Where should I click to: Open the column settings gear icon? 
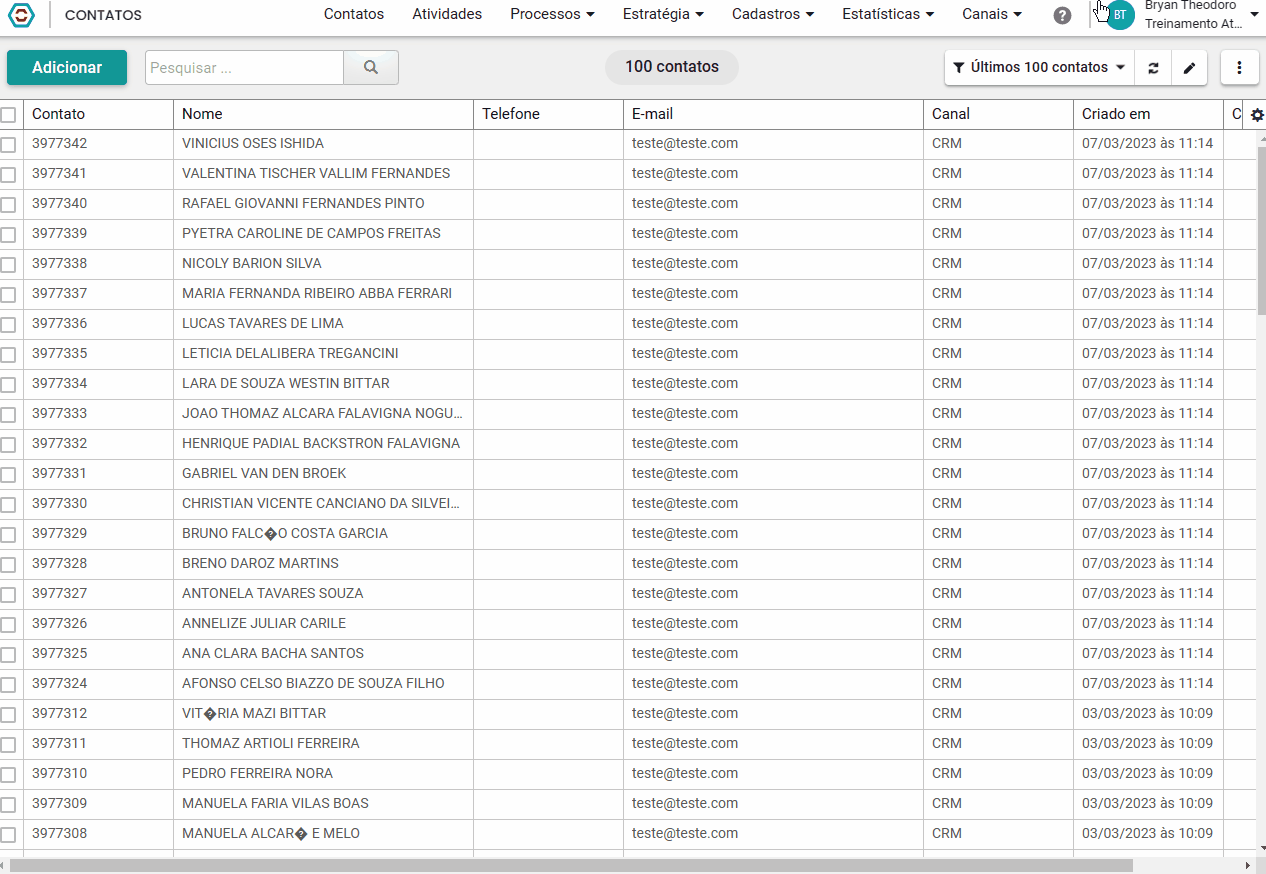click(x=1257, y=115)
